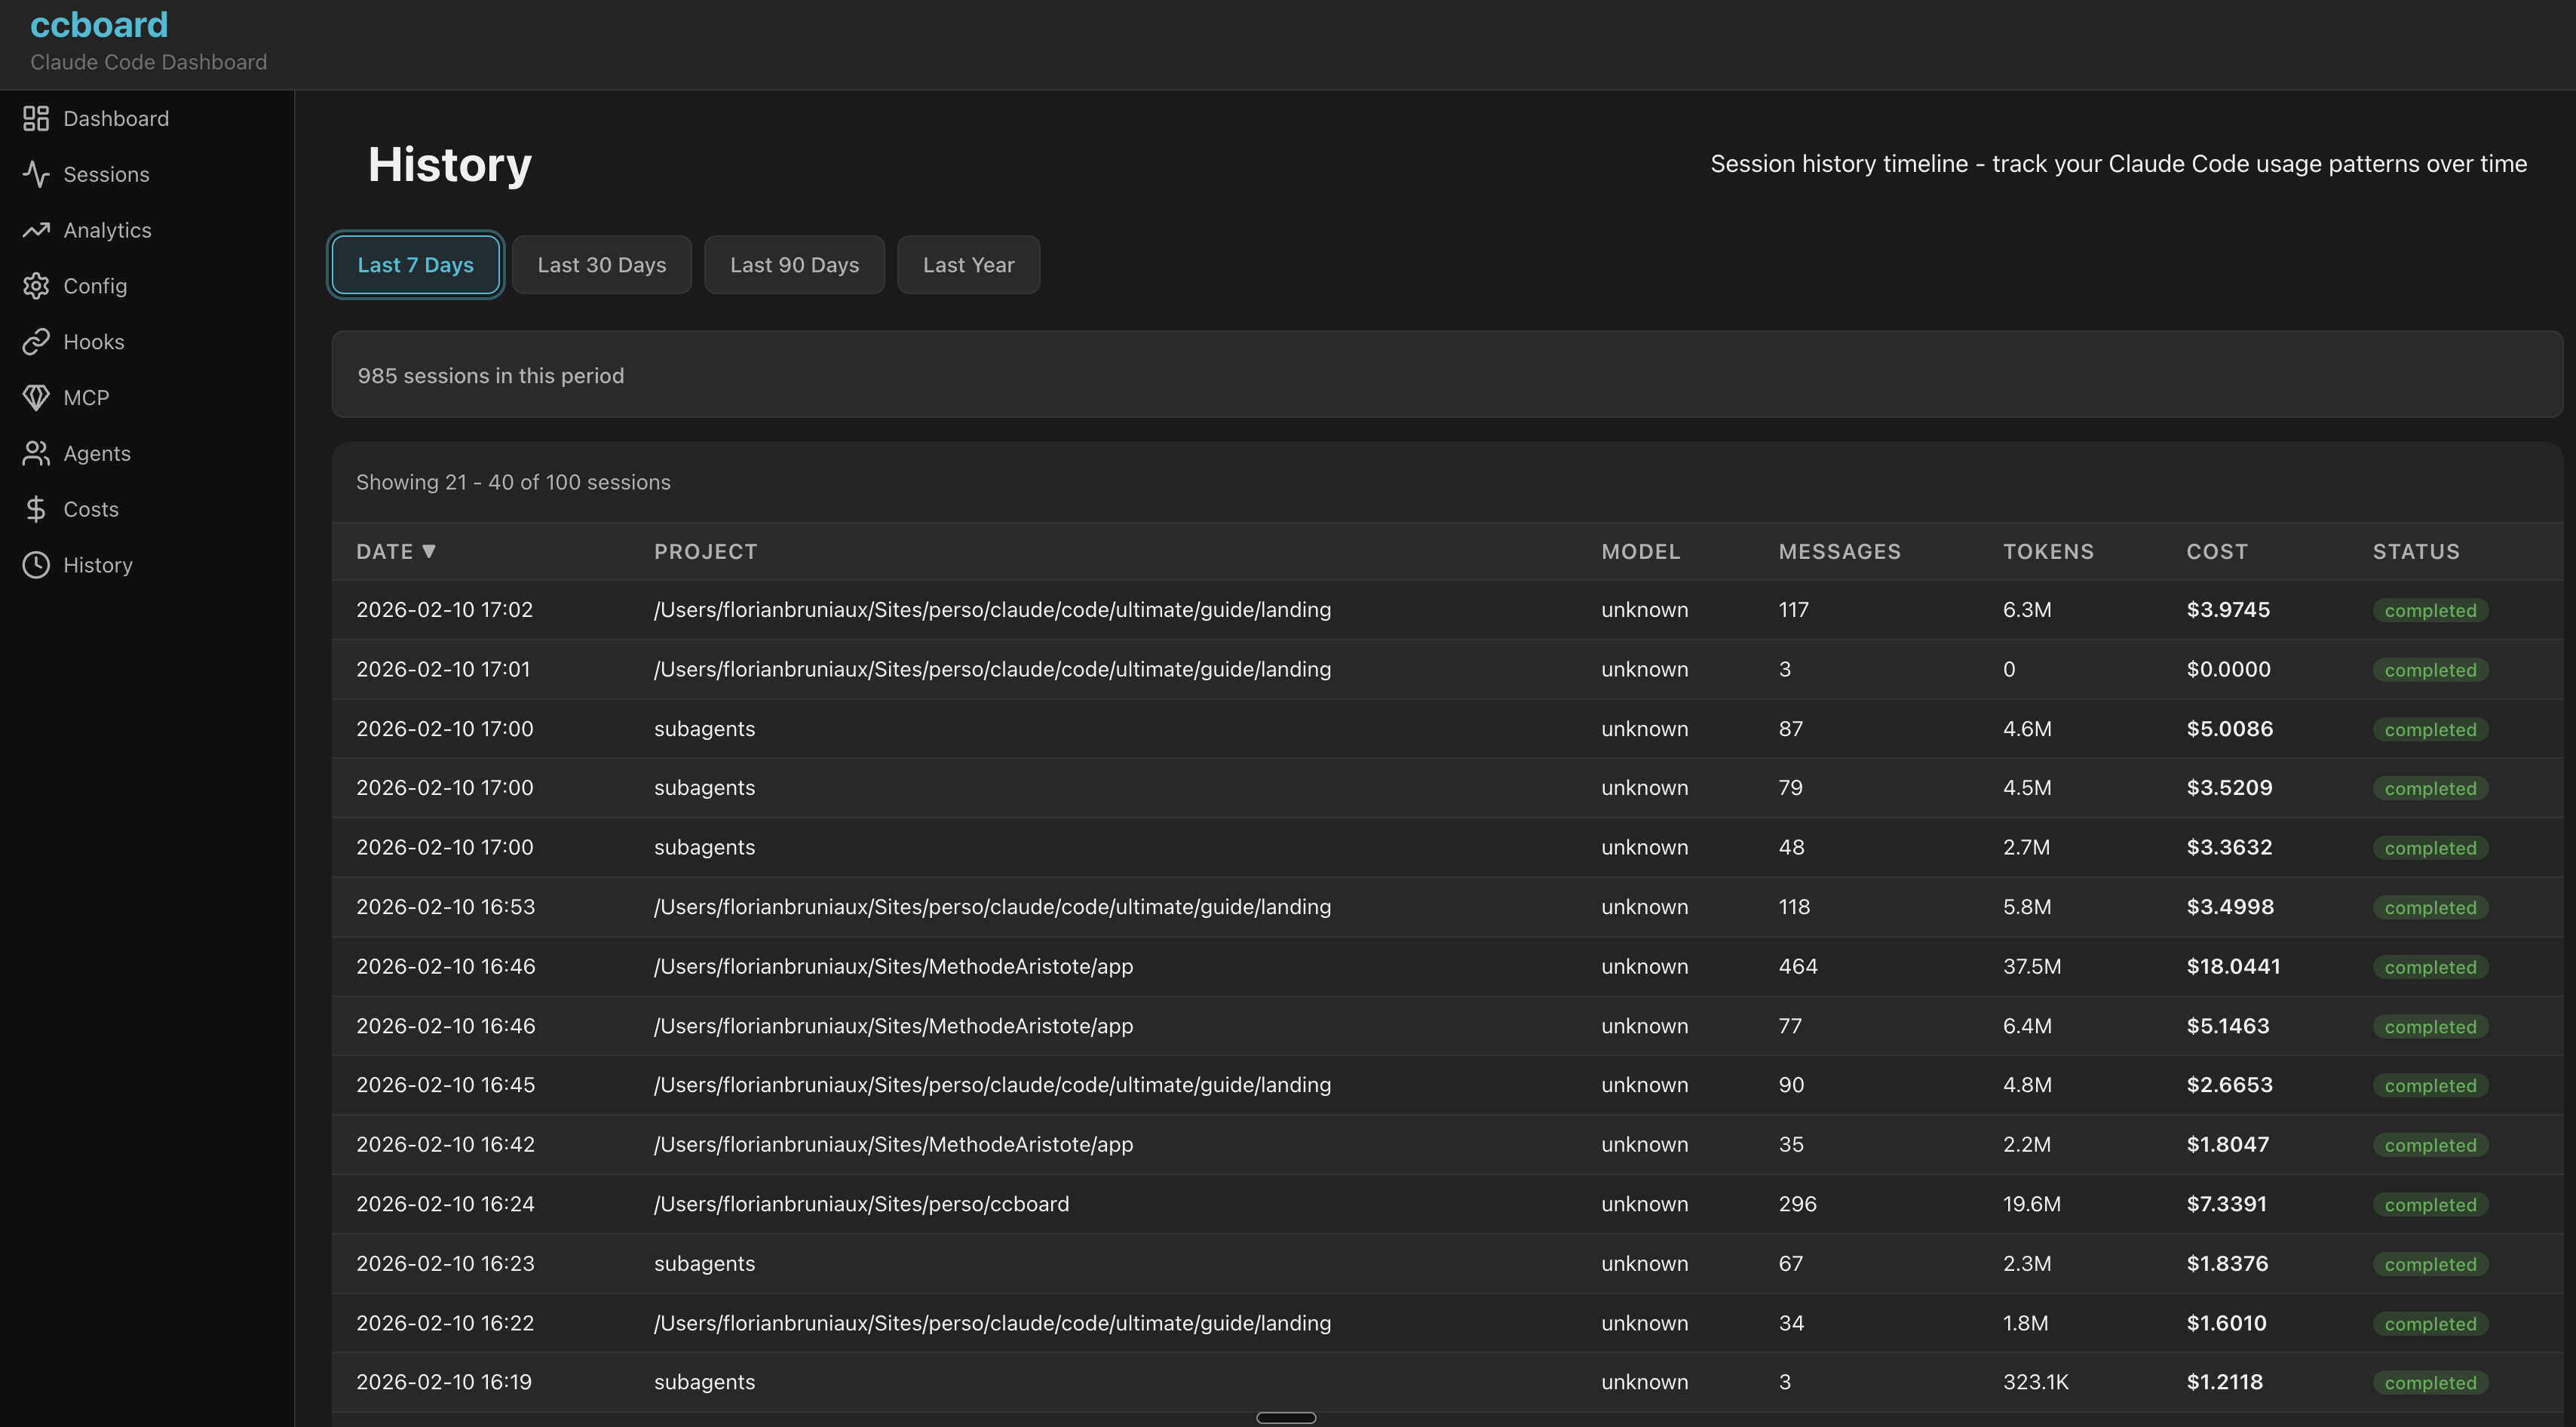This screenshot has width=2576, height=1427.
Task: Select the Costs dollar icon
Action: (36, 508)
